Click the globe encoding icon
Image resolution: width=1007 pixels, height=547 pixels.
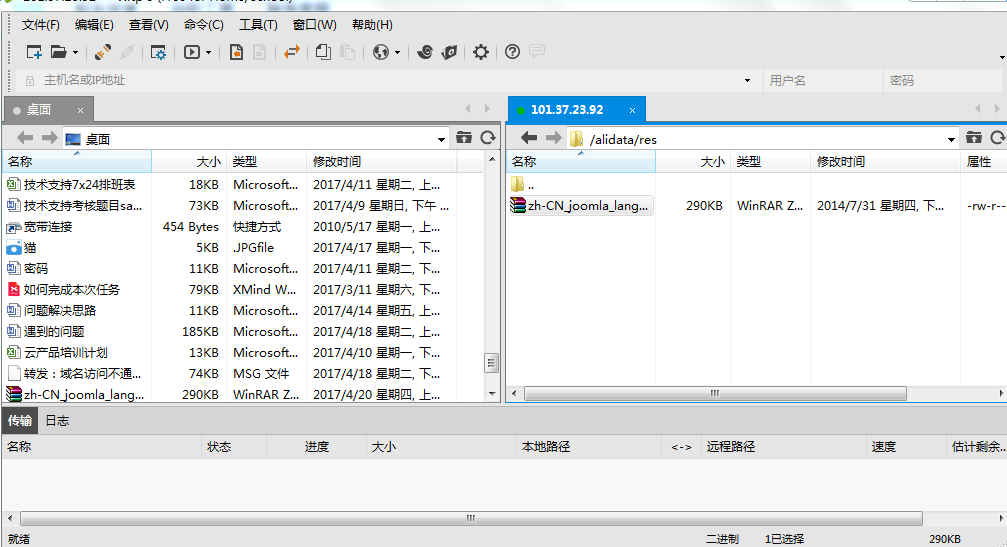click(x=381, y=52)
